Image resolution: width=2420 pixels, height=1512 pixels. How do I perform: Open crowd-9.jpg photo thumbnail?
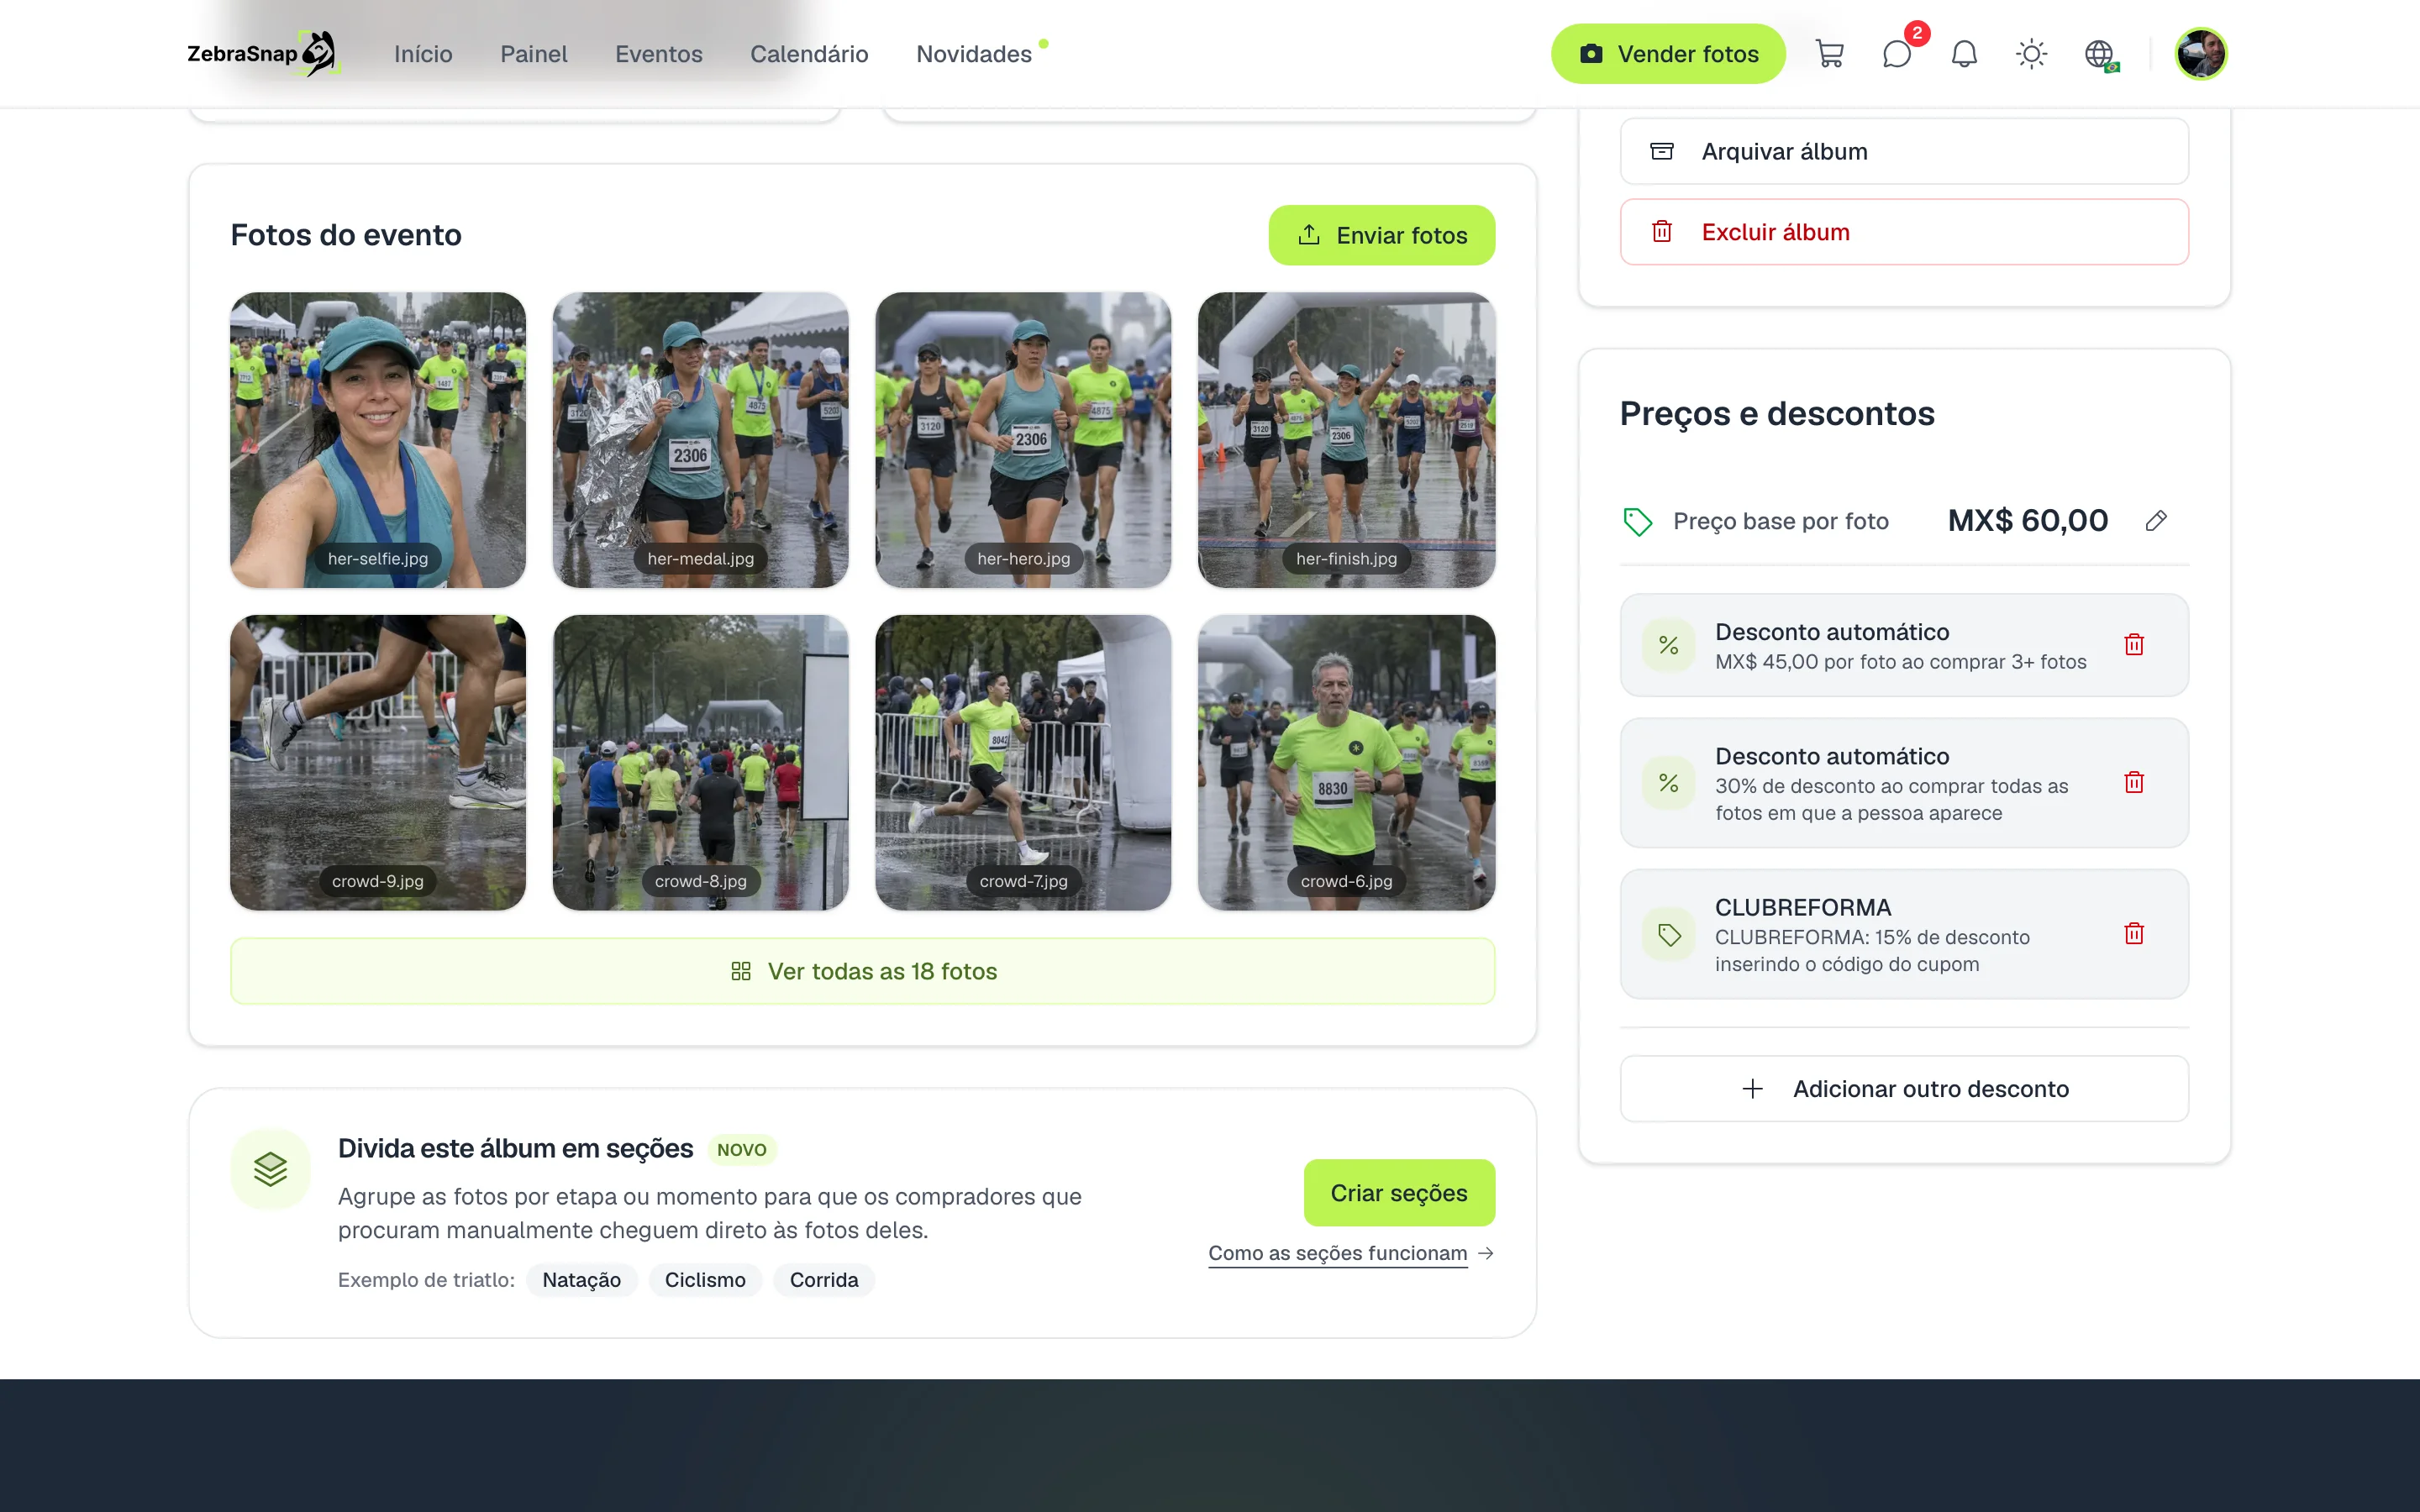coord(378,763)
